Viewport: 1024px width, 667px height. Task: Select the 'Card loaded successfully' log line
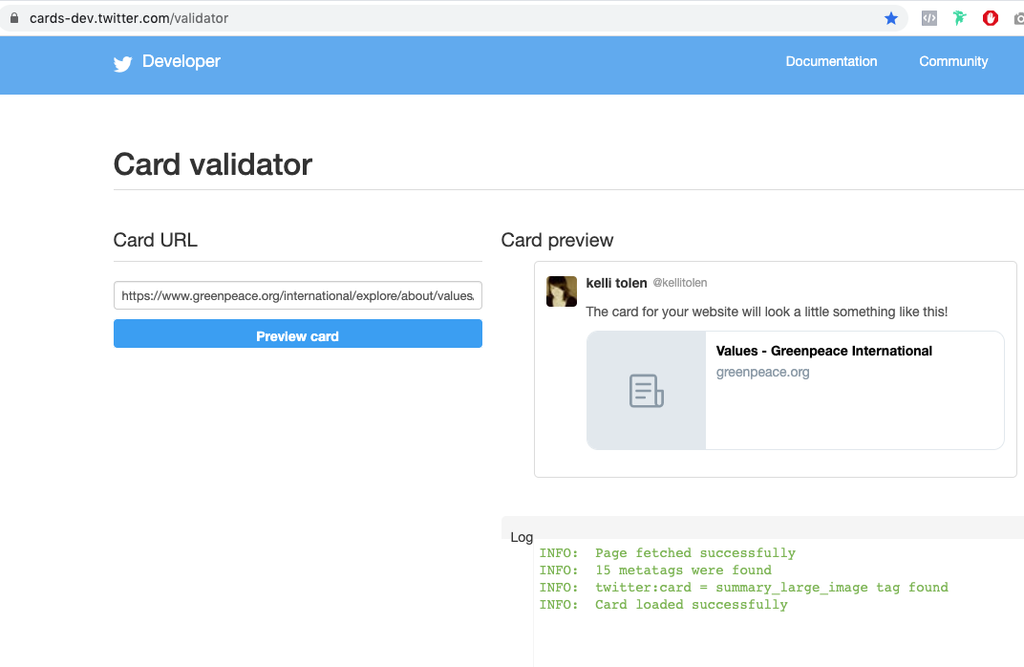664,605
